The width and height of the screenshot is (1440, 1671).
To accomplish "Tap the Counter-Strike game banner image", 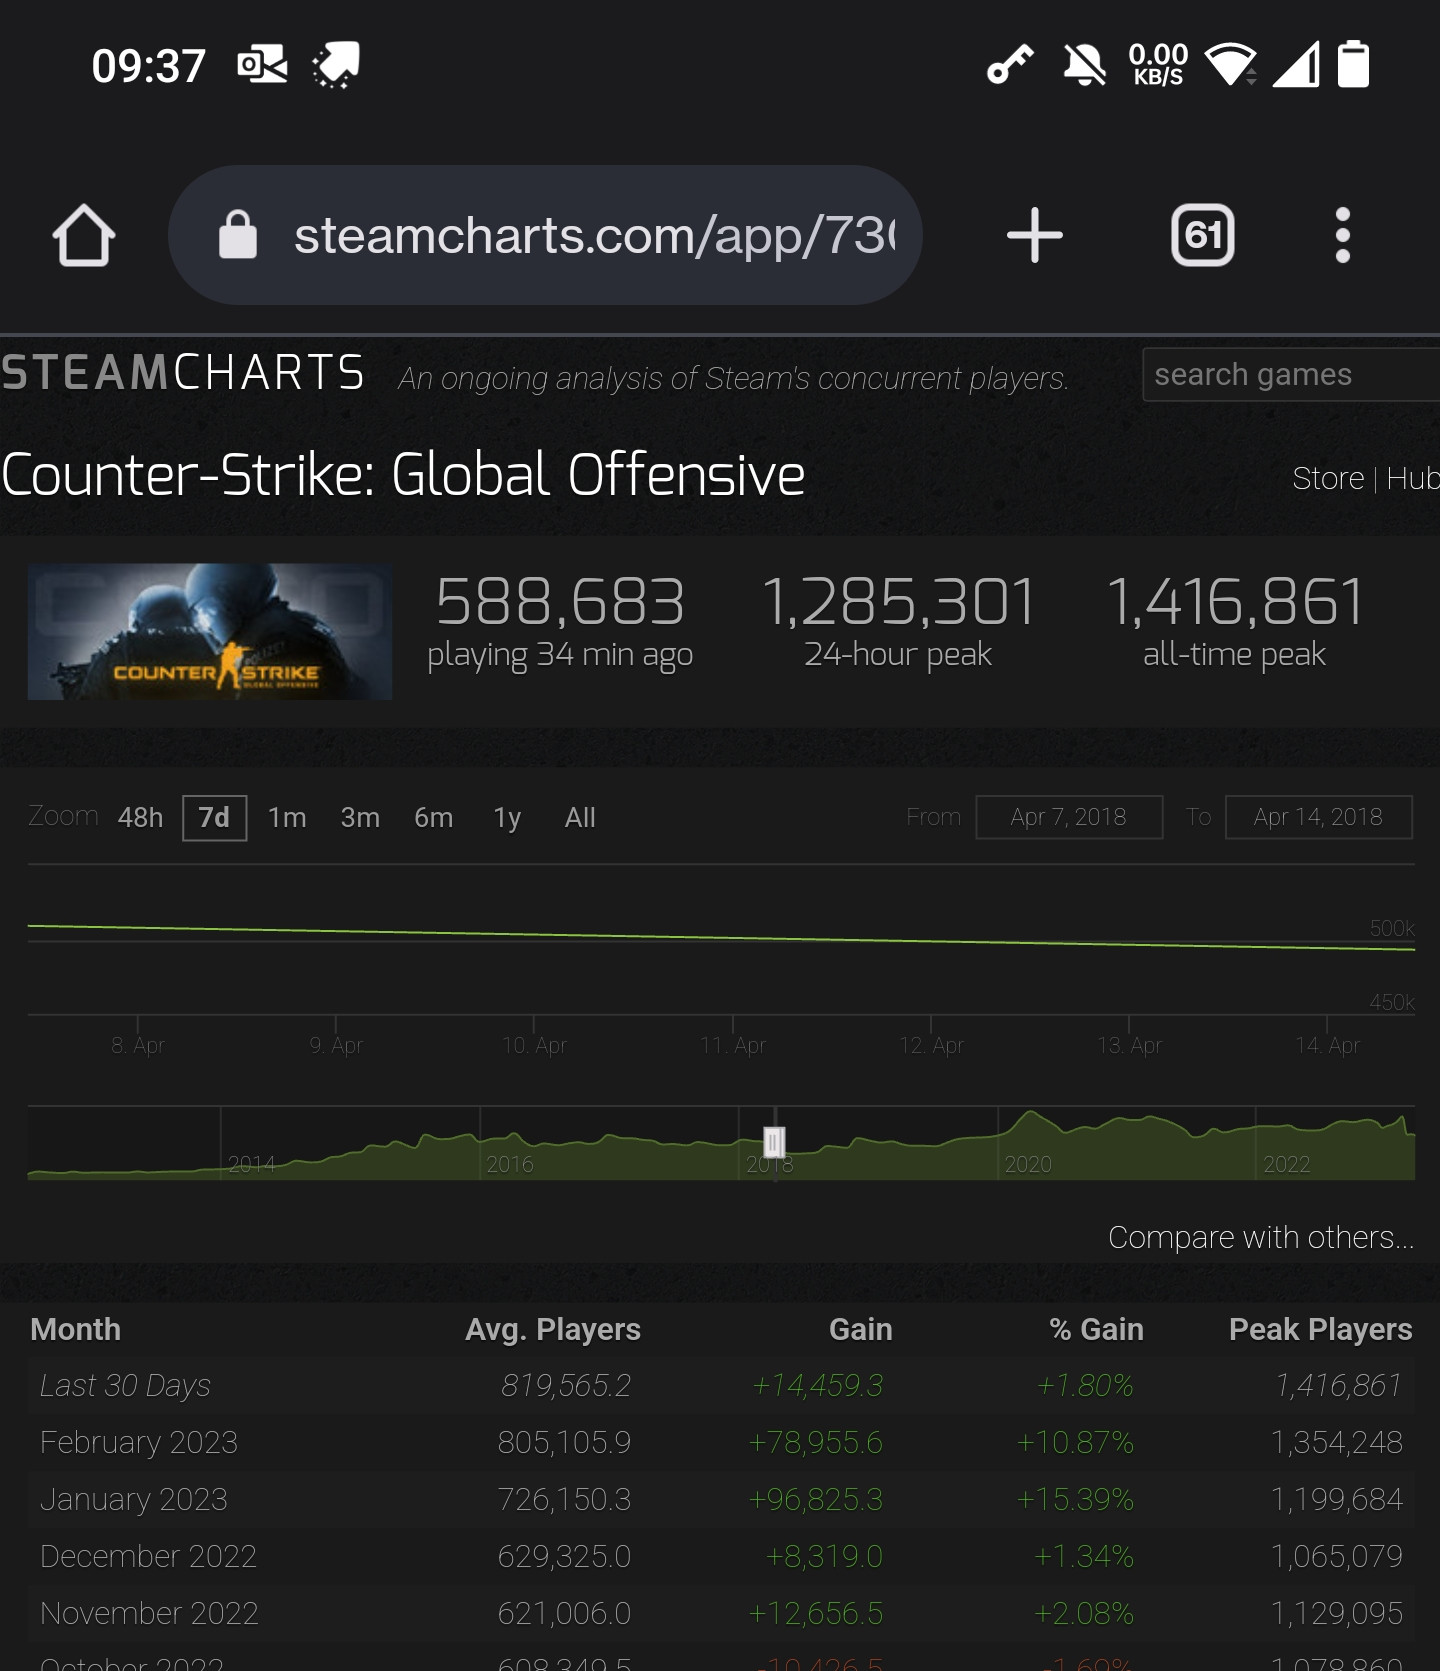I will click(210, 631).
